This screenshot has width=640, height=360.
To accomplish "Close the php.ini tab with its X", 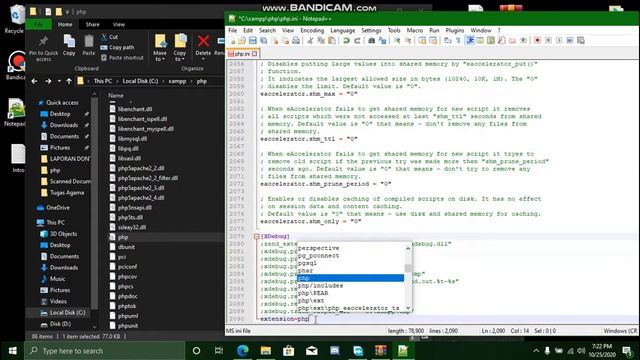I will 255,54.
